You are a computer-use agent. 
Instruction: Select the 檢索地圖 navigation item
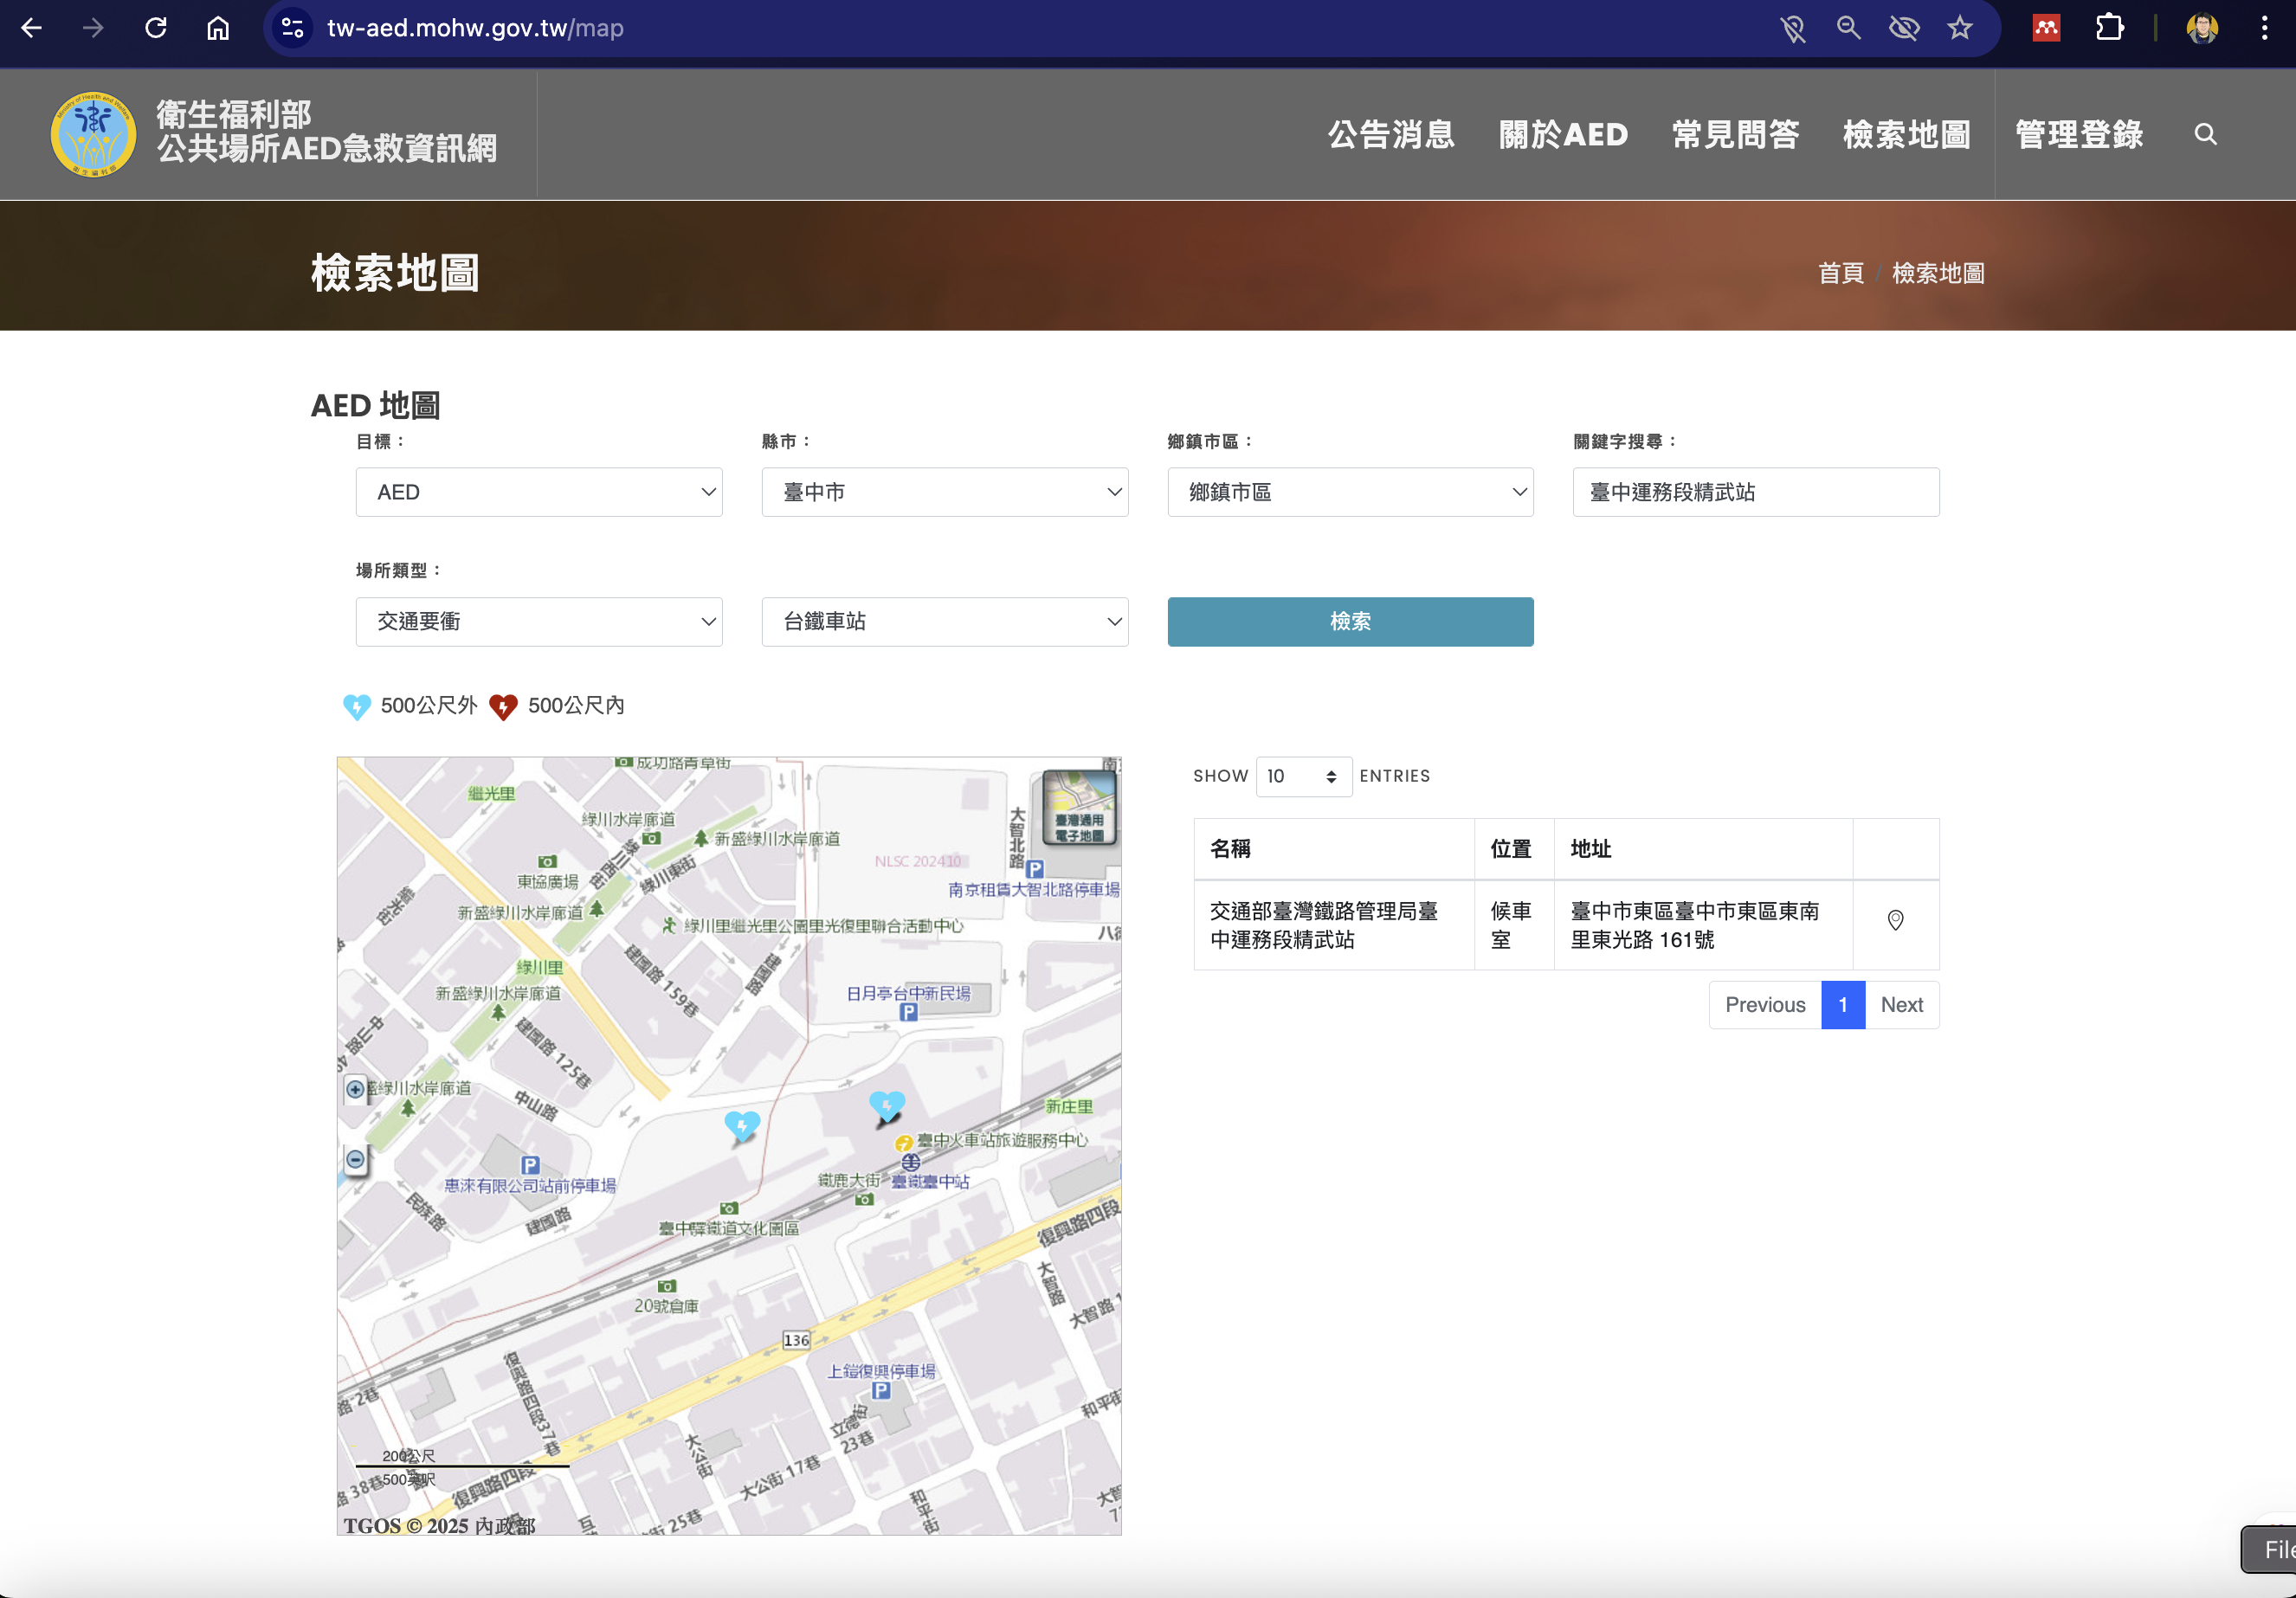(x=1906, y=134)
